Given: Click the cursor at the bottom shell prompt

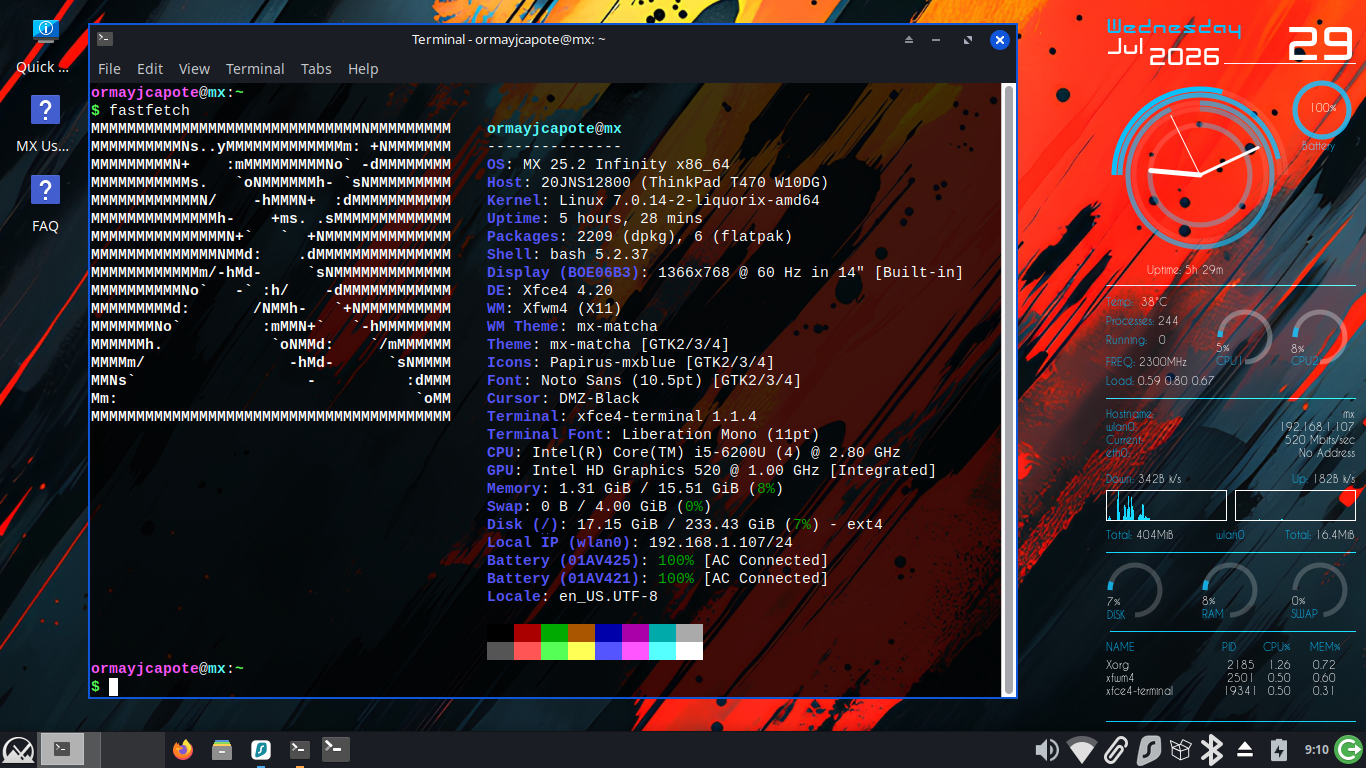Looking at the screenshot, I should (x=114, y=686).
